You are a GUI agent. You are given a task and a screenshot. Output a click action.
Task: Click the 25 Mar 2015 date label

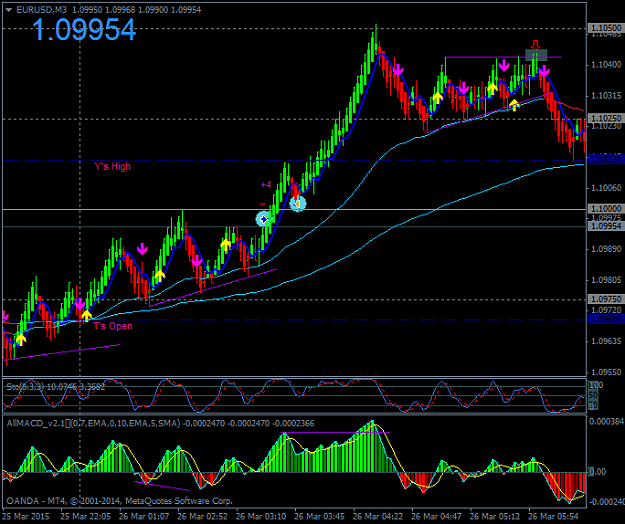tap(26, 516)
